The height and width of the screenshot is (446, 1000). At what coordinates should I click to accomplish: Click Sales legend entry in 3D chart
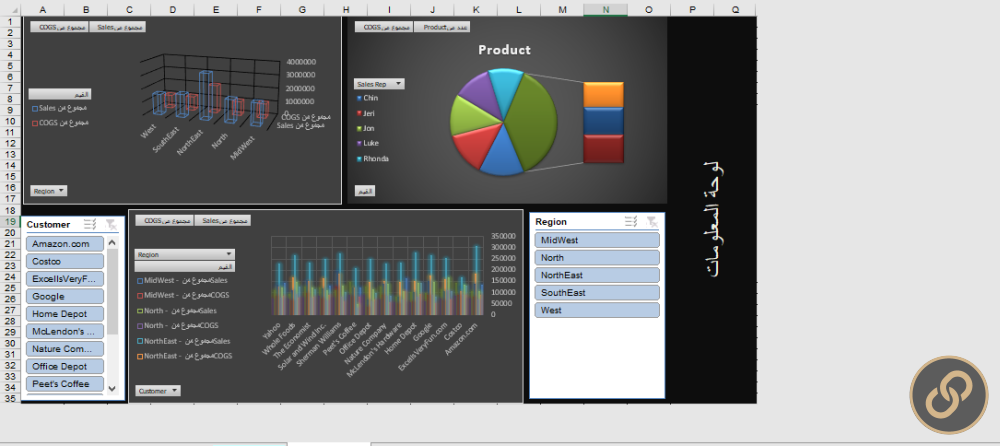(x=60, y=108)
